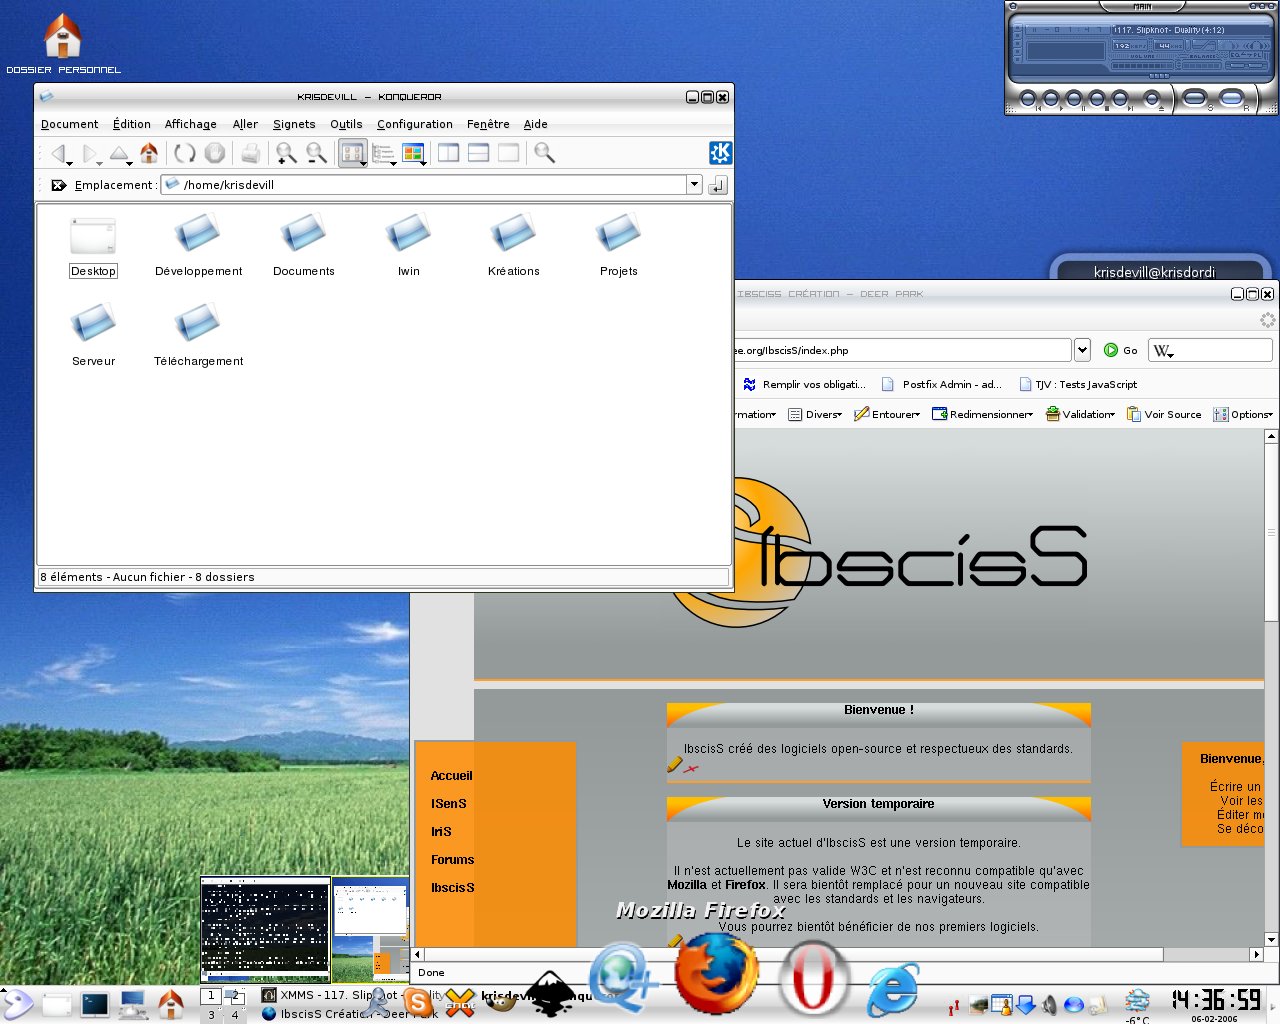The height and width of the screenshot is (1024, 1280).
Task: Adjust the XMMS volume slider
Action: [x=1145, y=64]
